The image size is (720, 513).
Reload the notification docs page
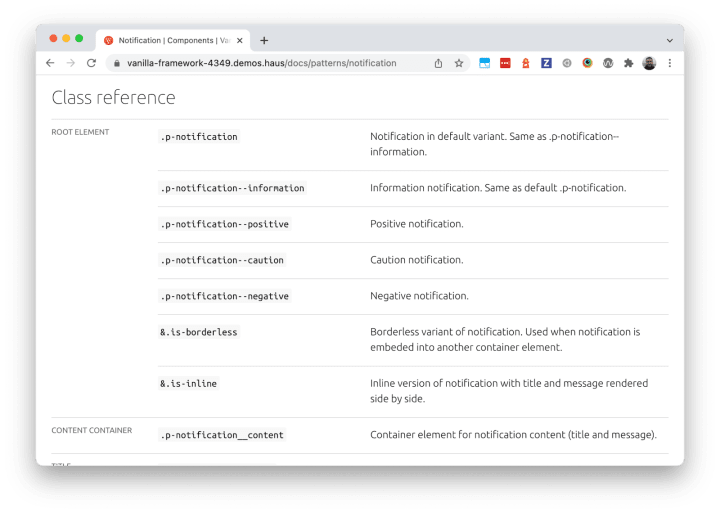[91, 63]
